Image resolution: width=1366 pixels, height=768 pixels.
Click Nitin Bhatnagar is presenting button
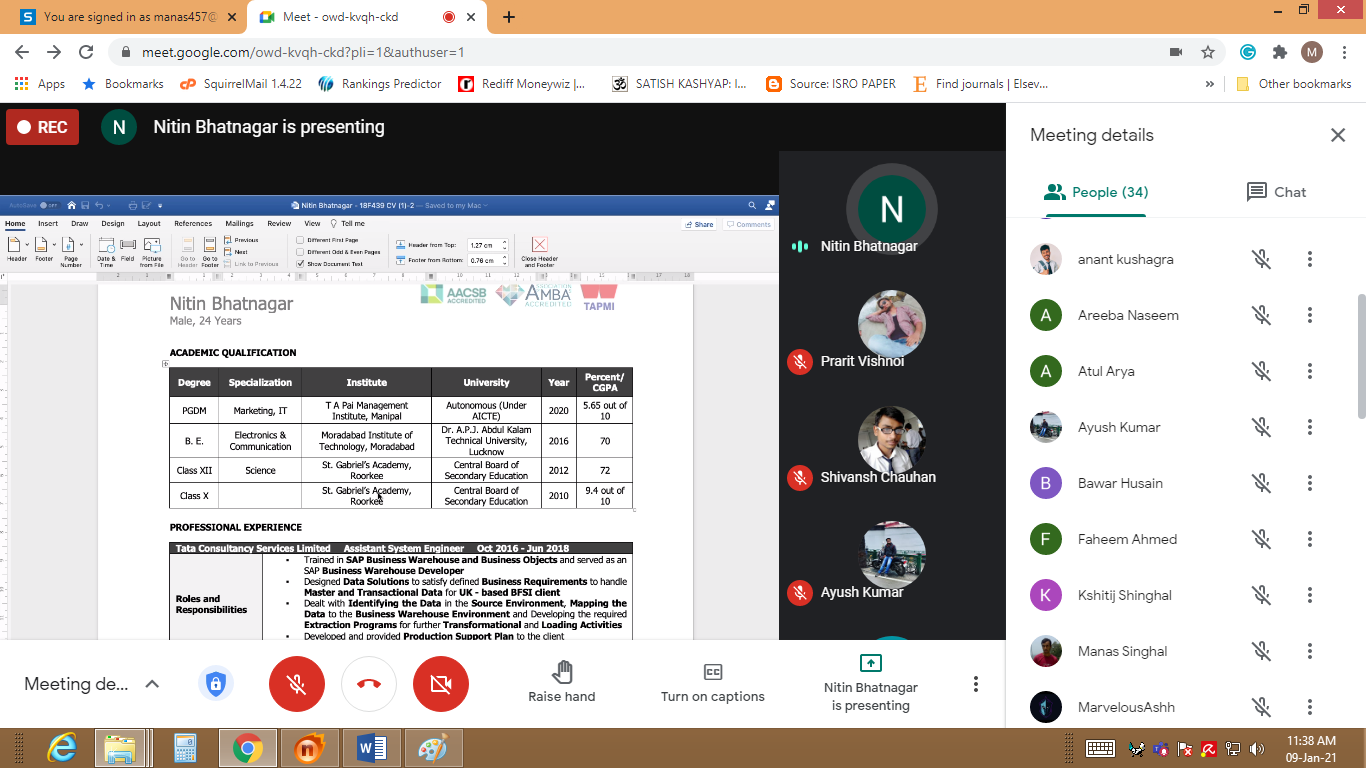point(870,684)
